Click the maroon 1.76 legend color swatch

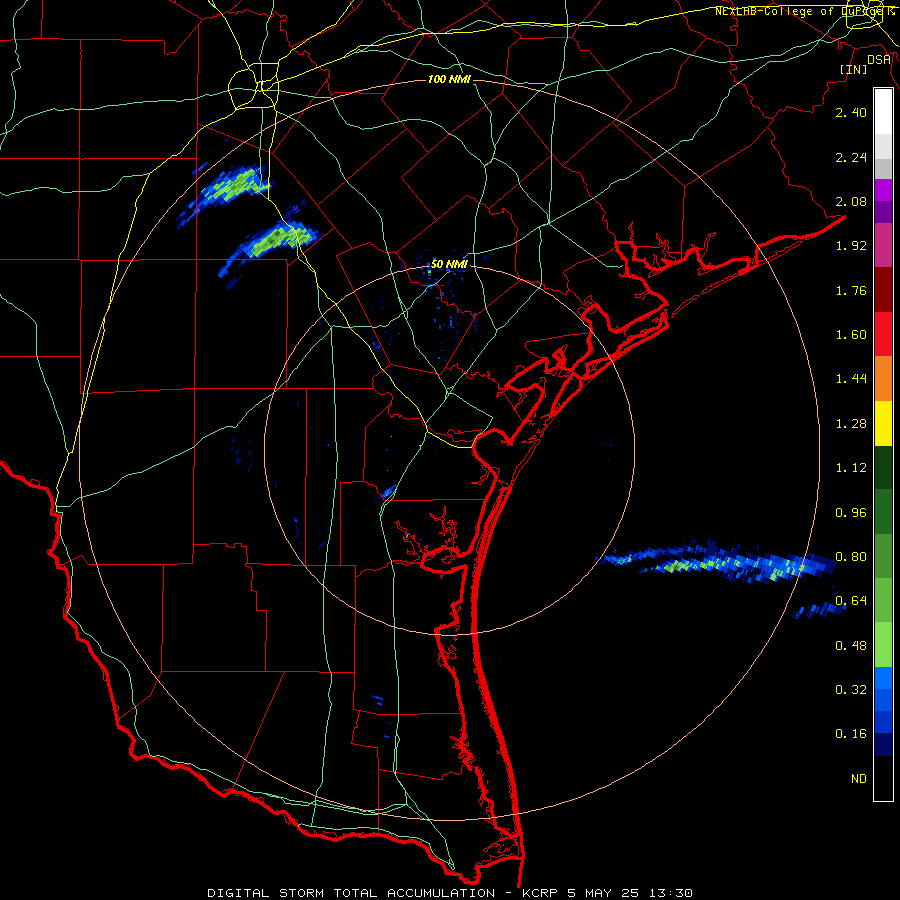[883, 290]
